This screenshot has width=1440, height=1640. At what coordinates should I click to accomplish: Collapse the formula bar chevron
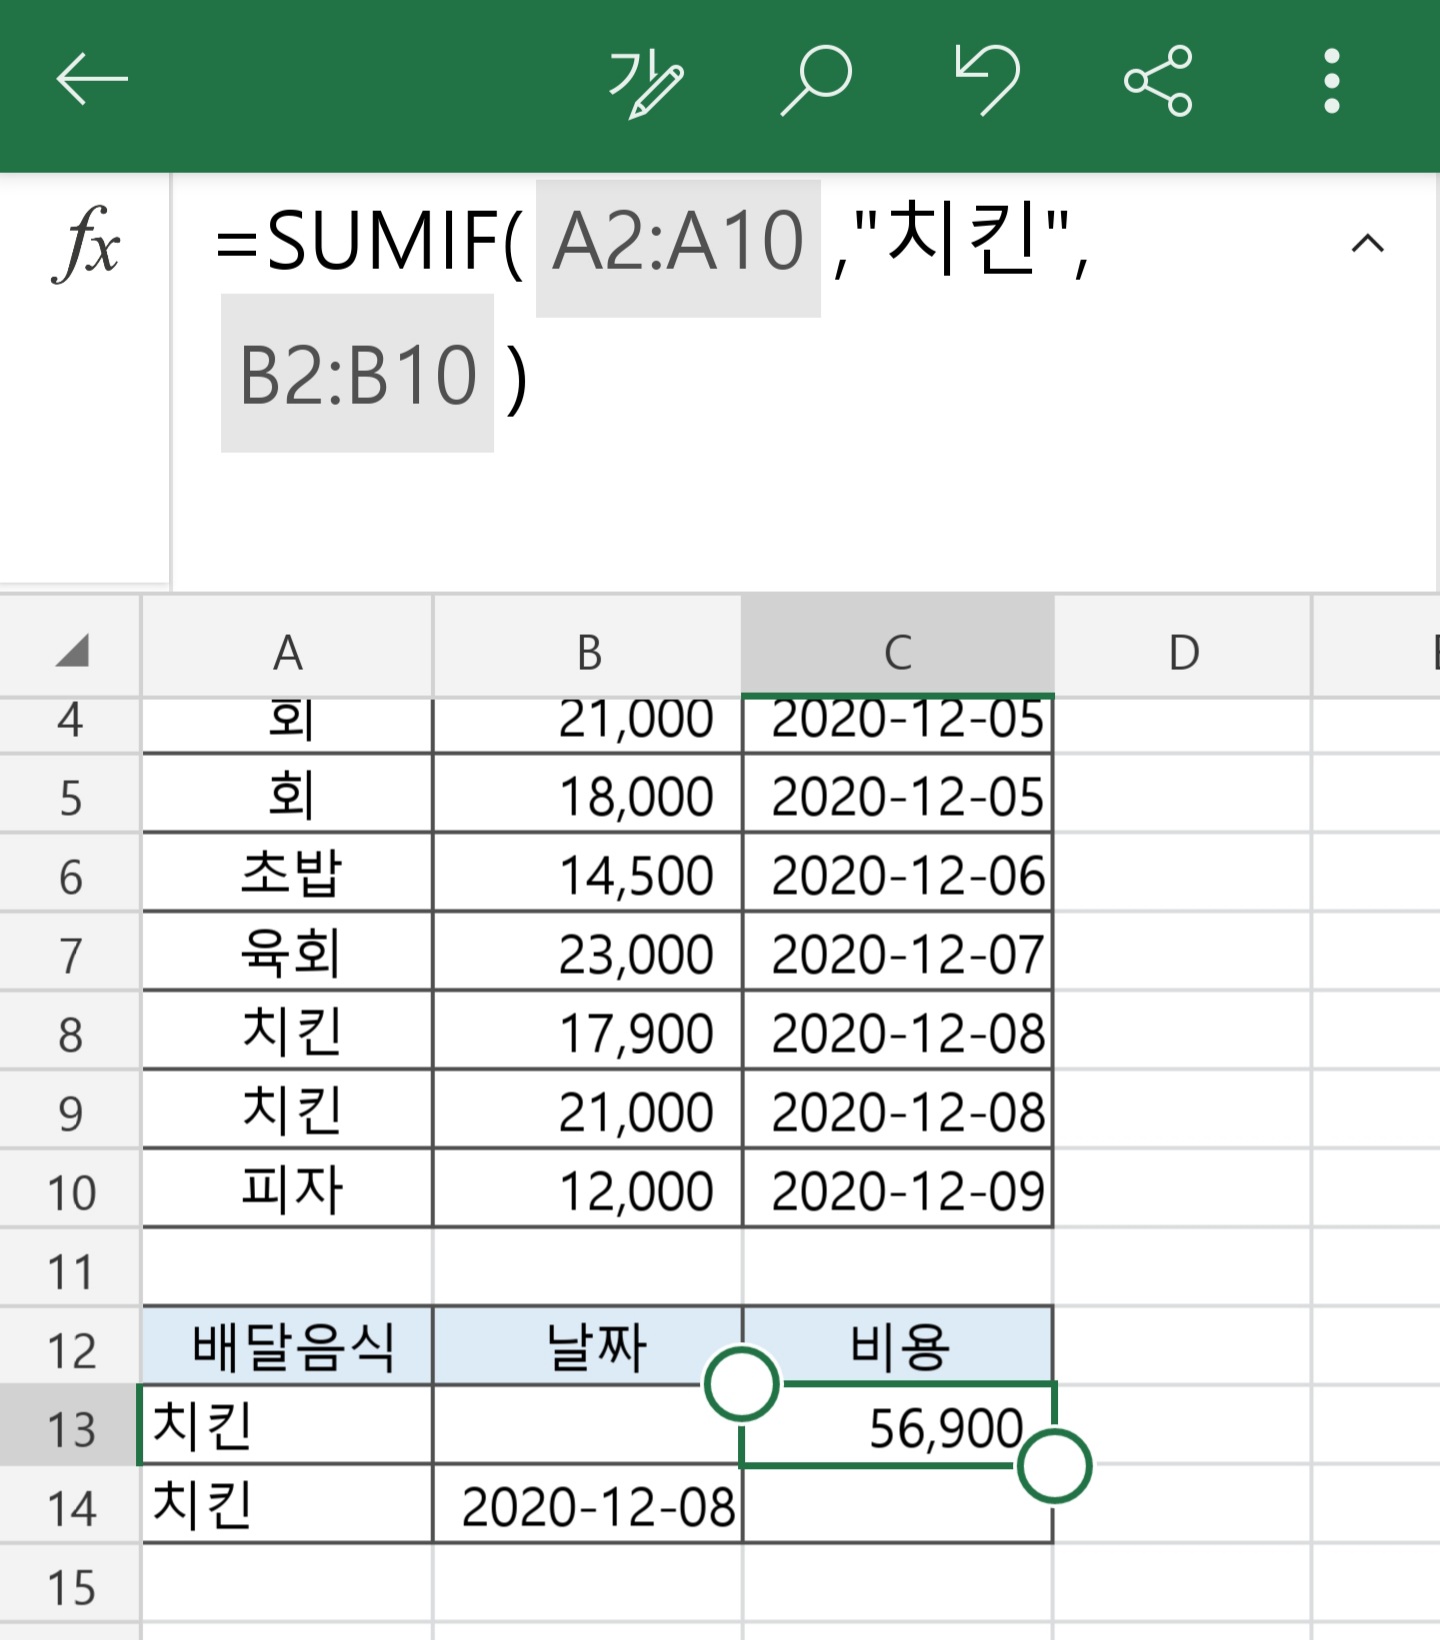[1367, 243]
